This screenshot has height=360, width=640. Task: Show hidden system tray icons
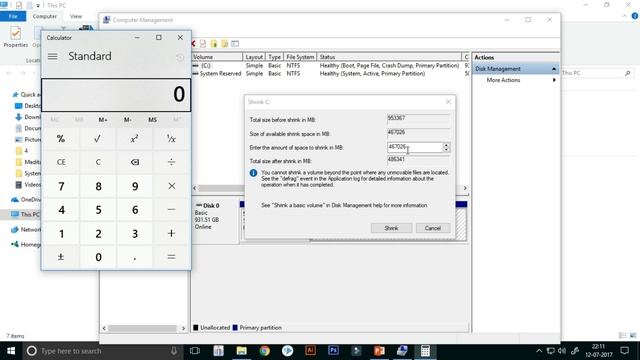[x=539, y=351]
